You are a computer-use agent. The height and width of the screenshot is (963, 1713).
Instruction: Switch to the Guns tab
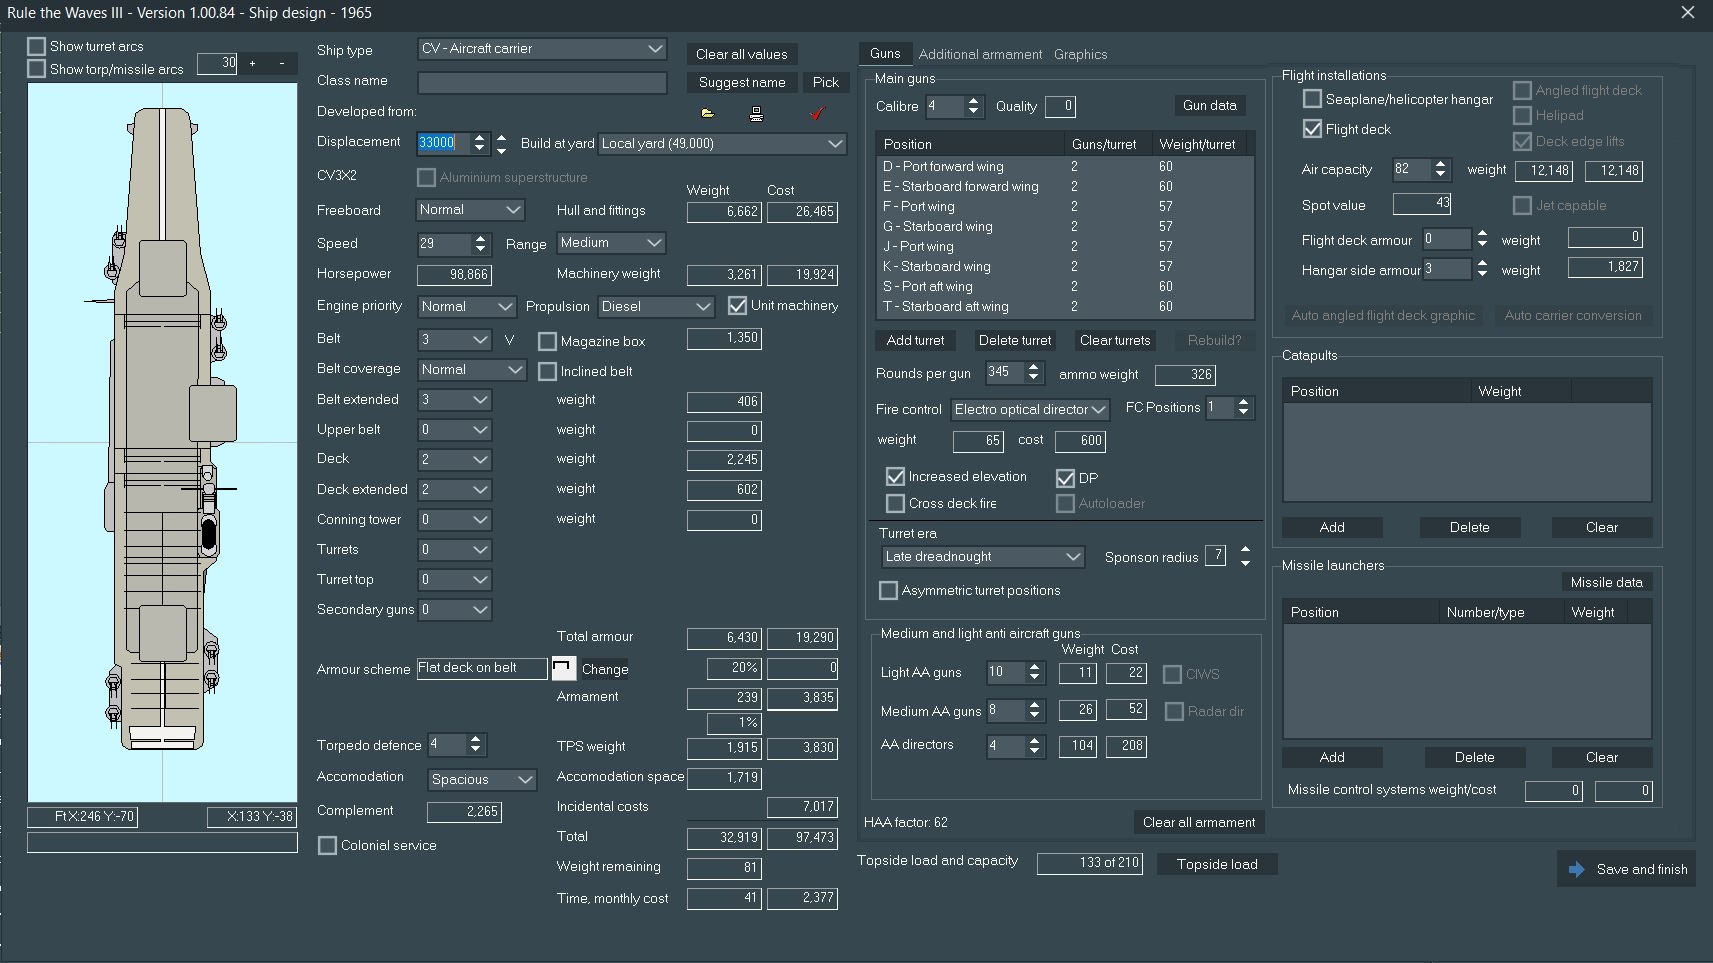click(885, 53)
